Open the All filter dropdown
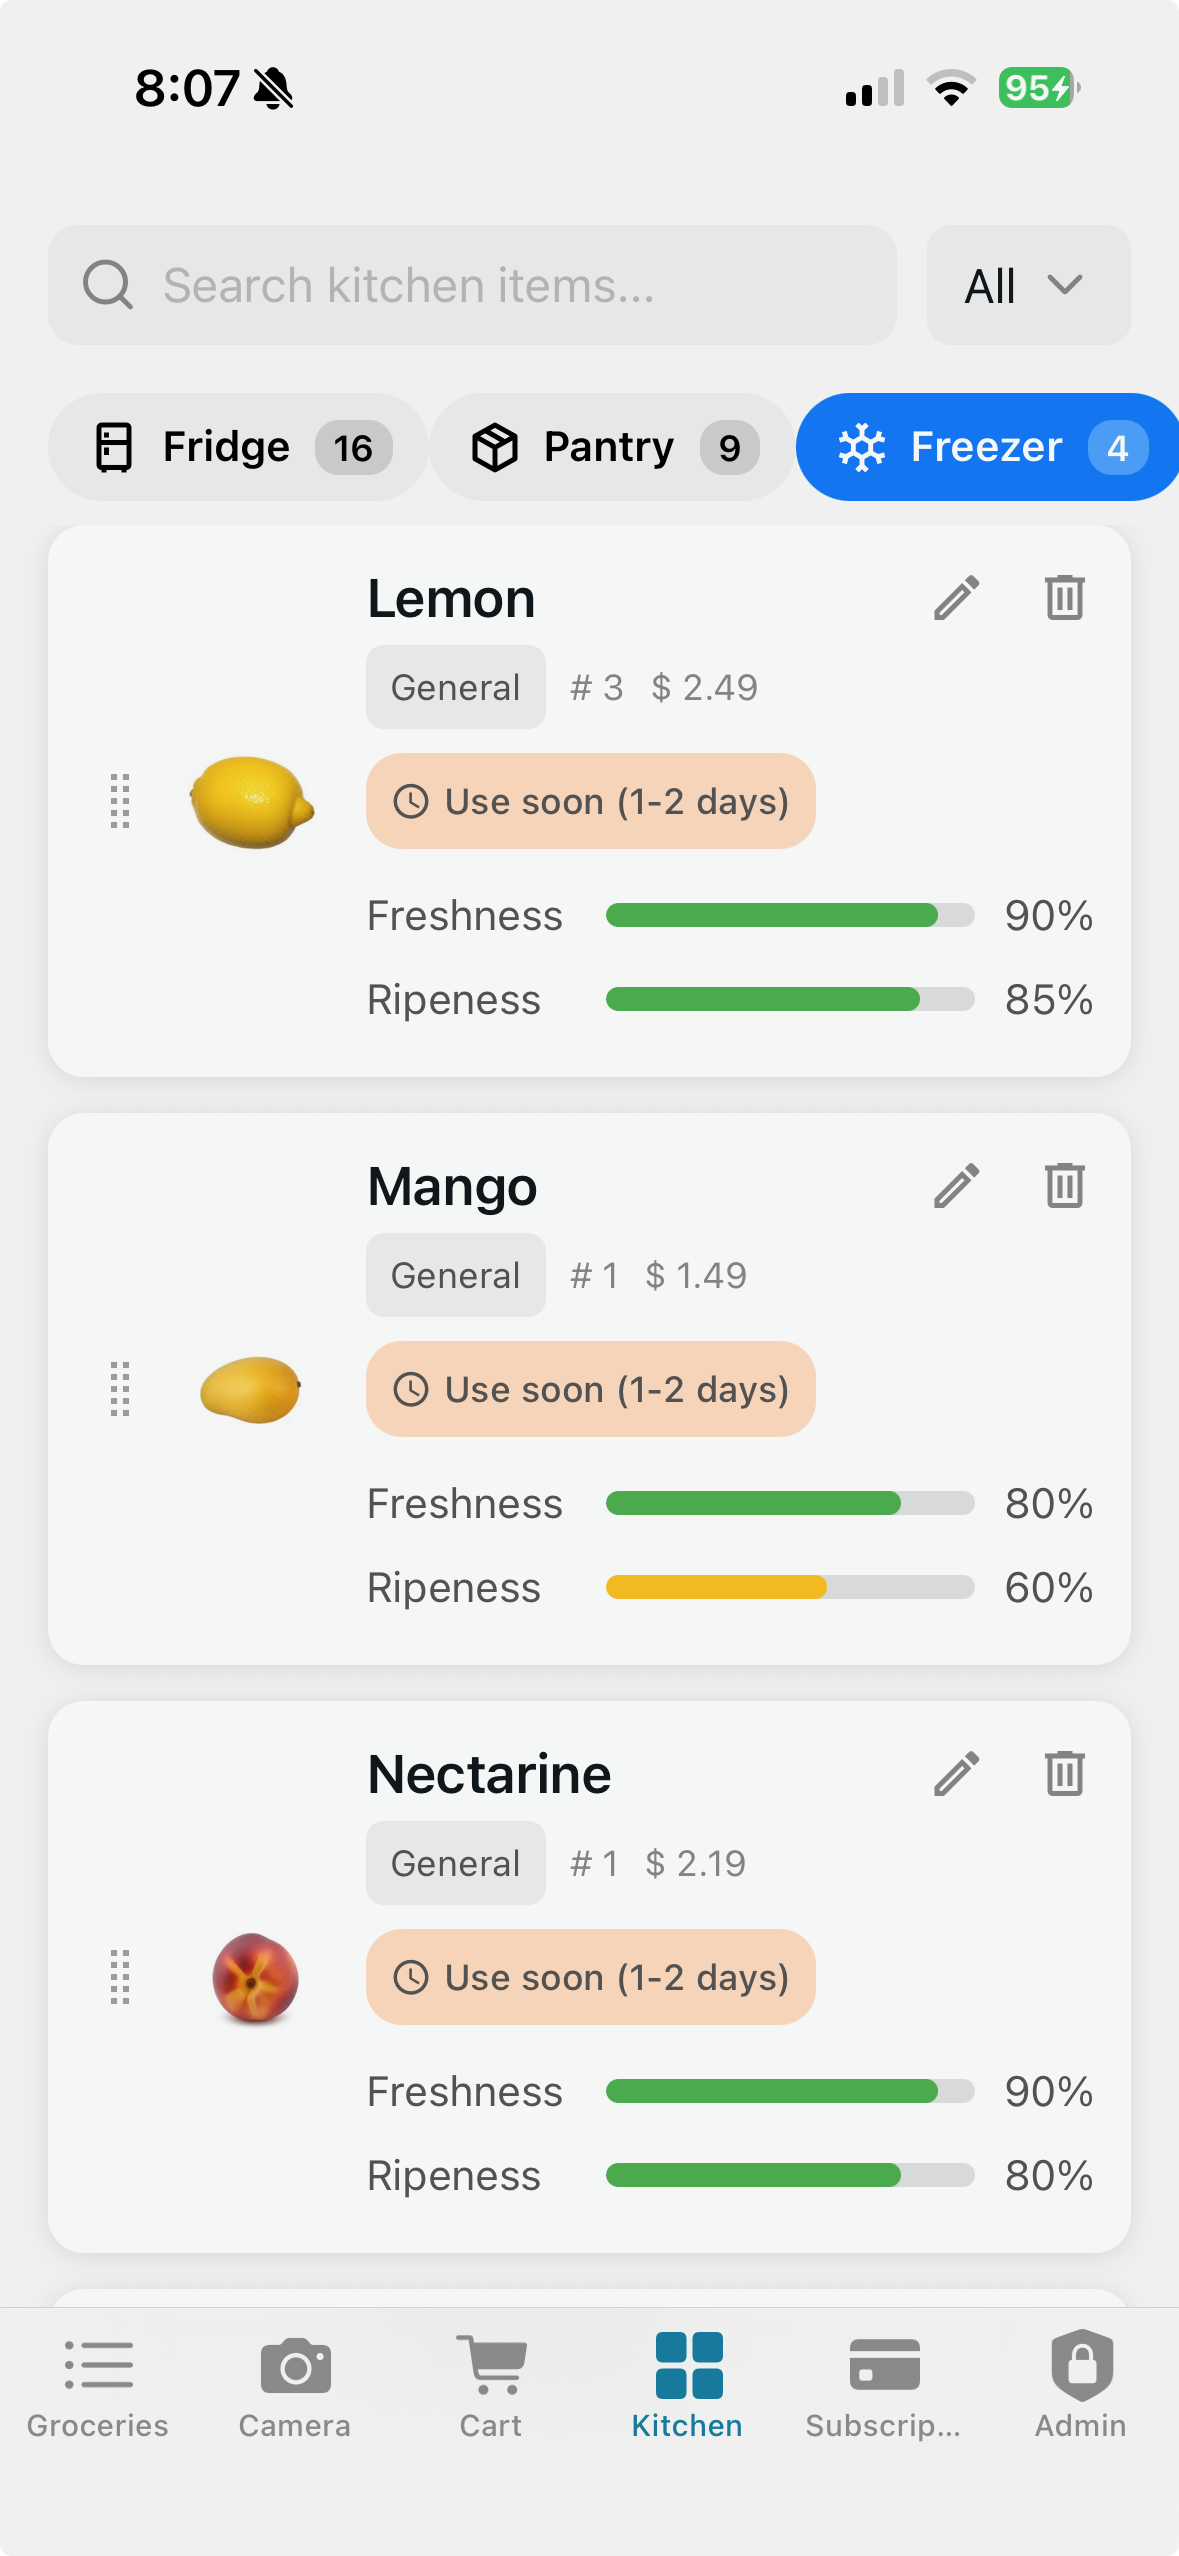 click(1027, 286)
